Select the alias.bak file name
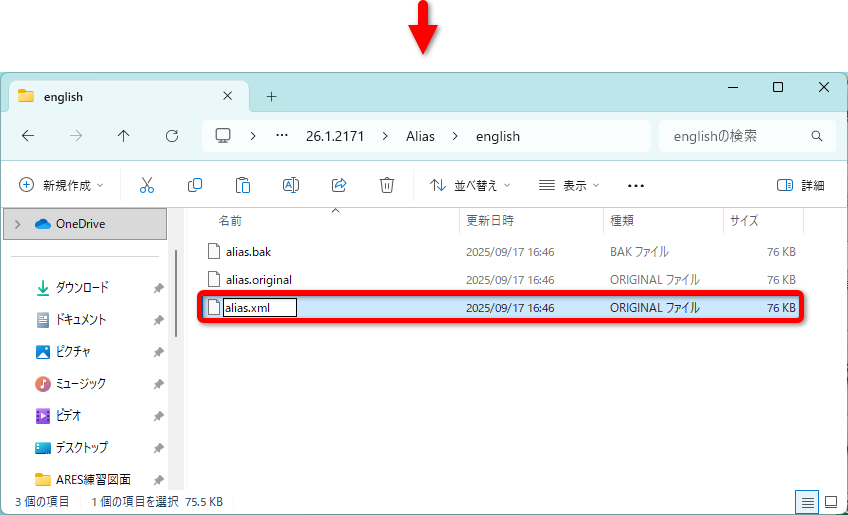 click(x=248, y=252)
